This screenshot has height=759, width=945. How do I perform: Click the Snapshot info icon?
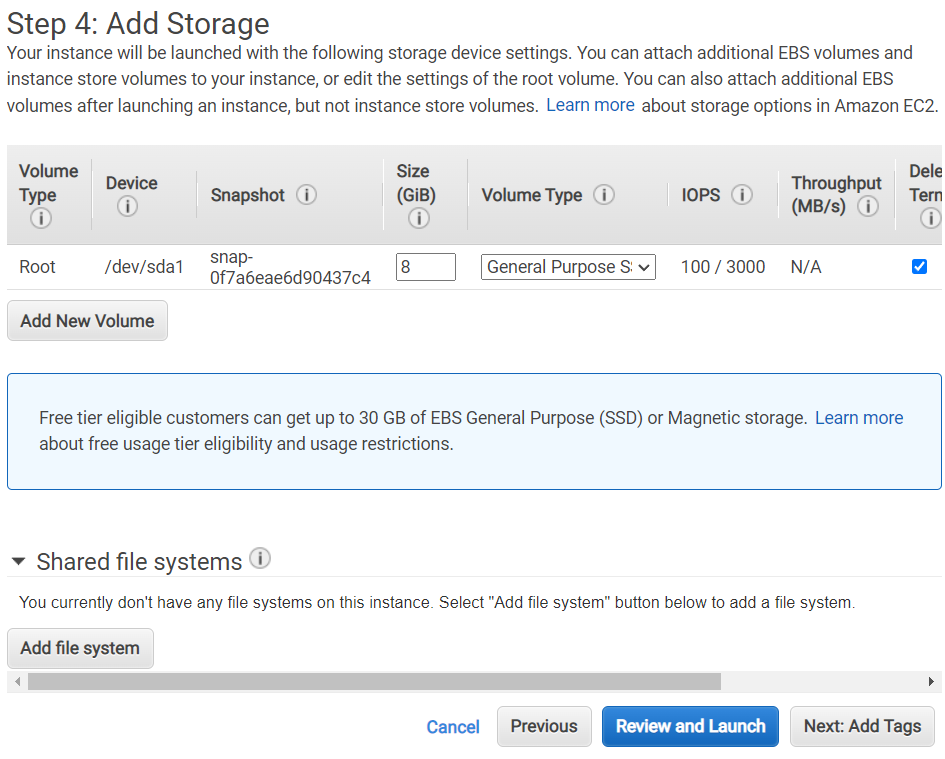[307, 195]
